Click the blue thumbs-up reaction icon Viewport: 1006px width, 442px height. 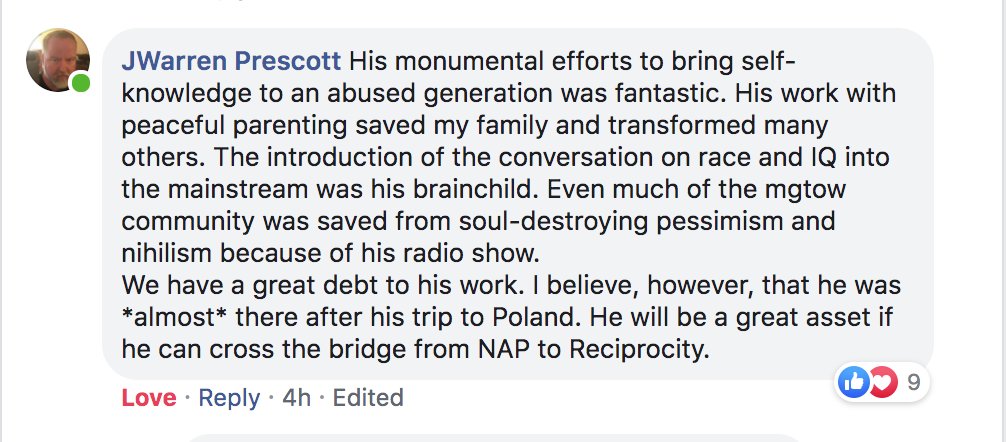(x=853, y=381)
